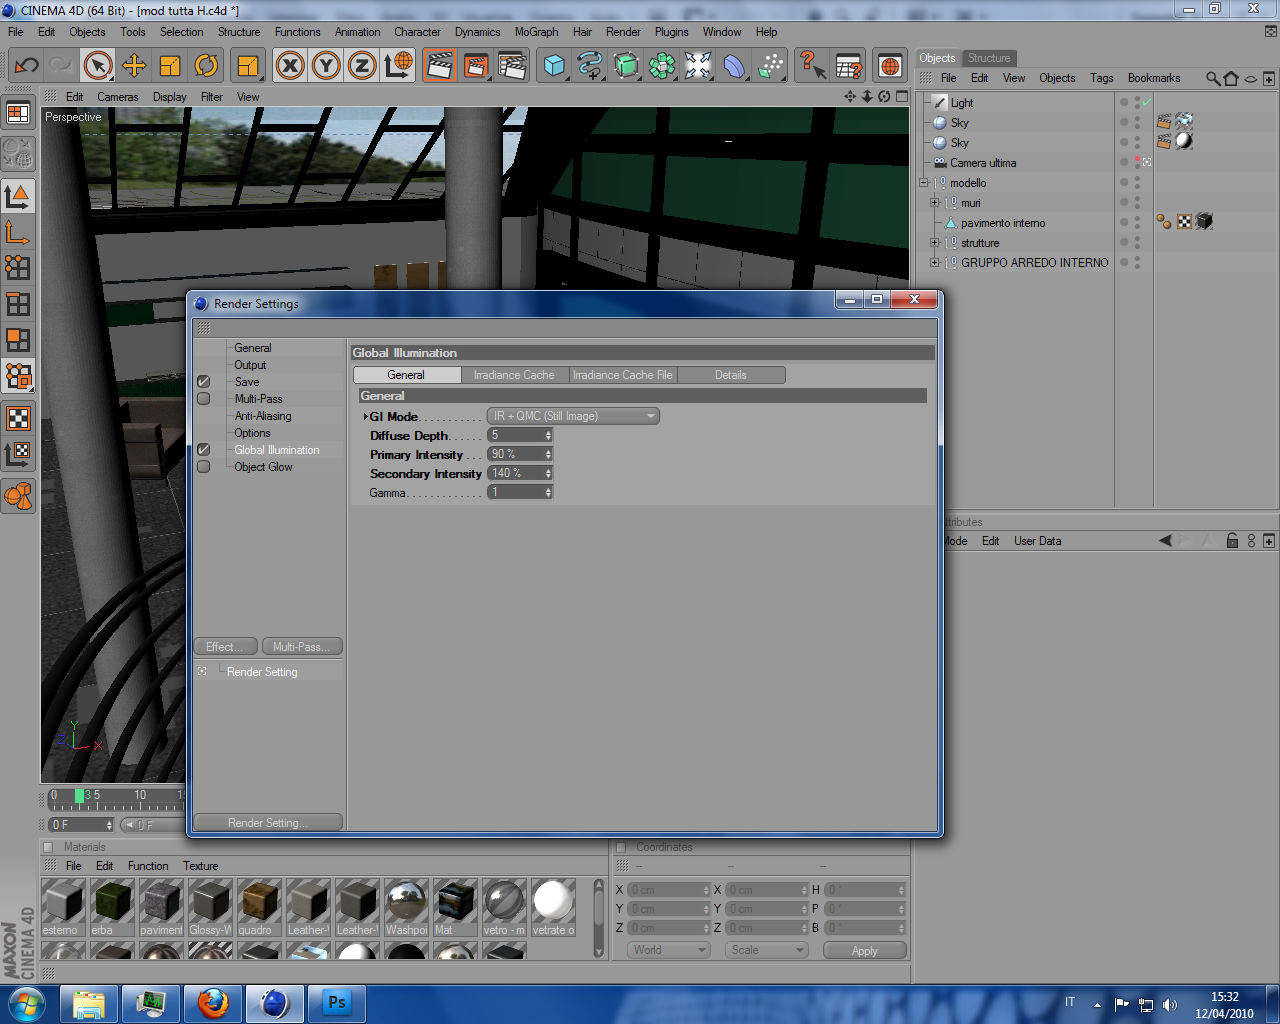Select the Move tool in toolbar
The height and width of the screenshot is (1024, 1280).
tap(134, 66)
